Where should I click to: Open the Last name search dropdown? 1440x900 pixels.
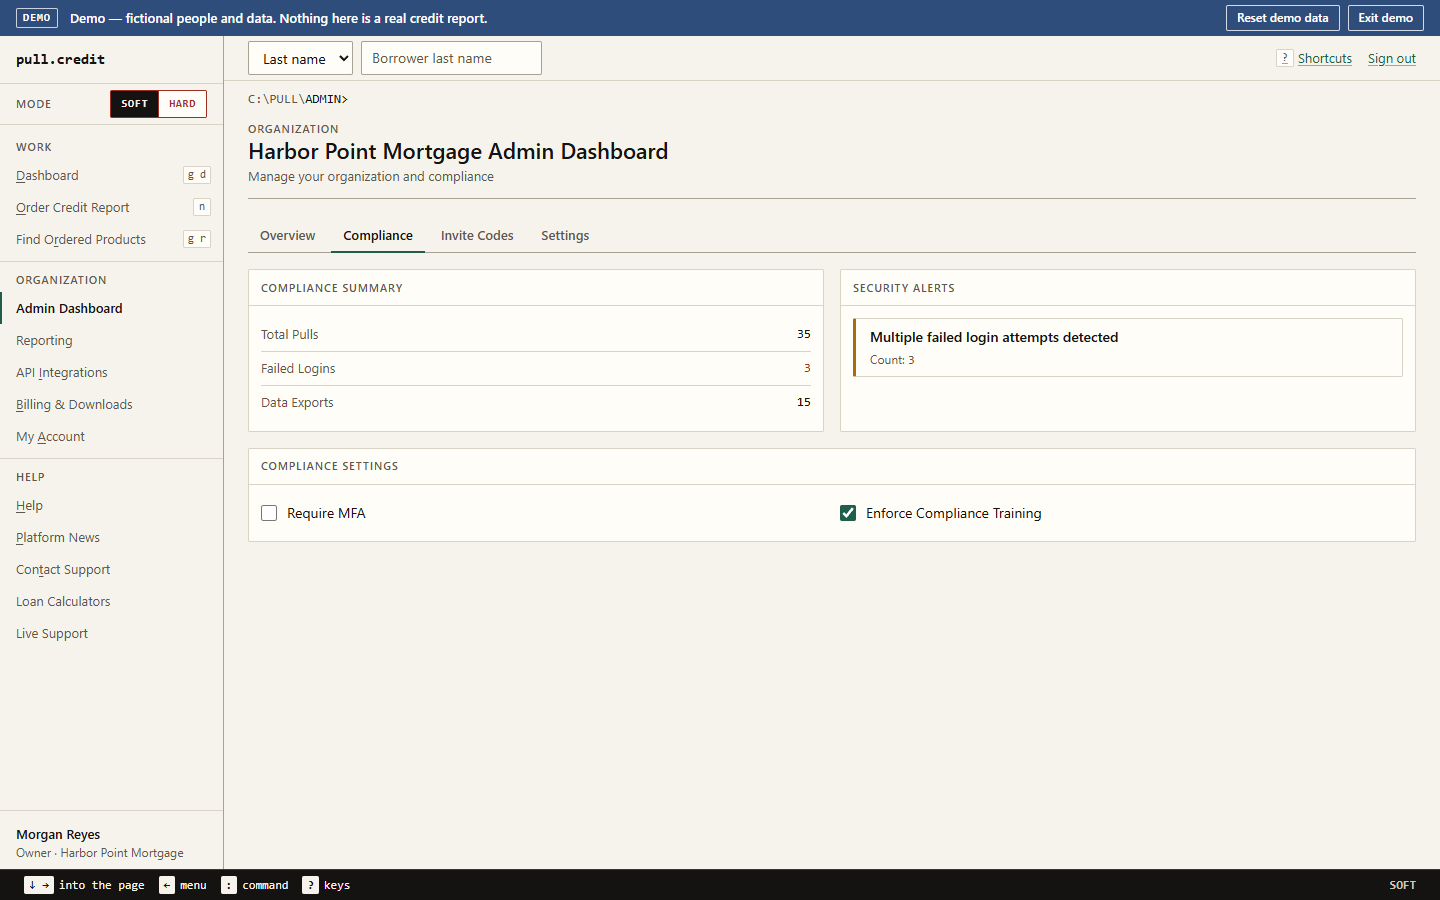click(300, 58)
